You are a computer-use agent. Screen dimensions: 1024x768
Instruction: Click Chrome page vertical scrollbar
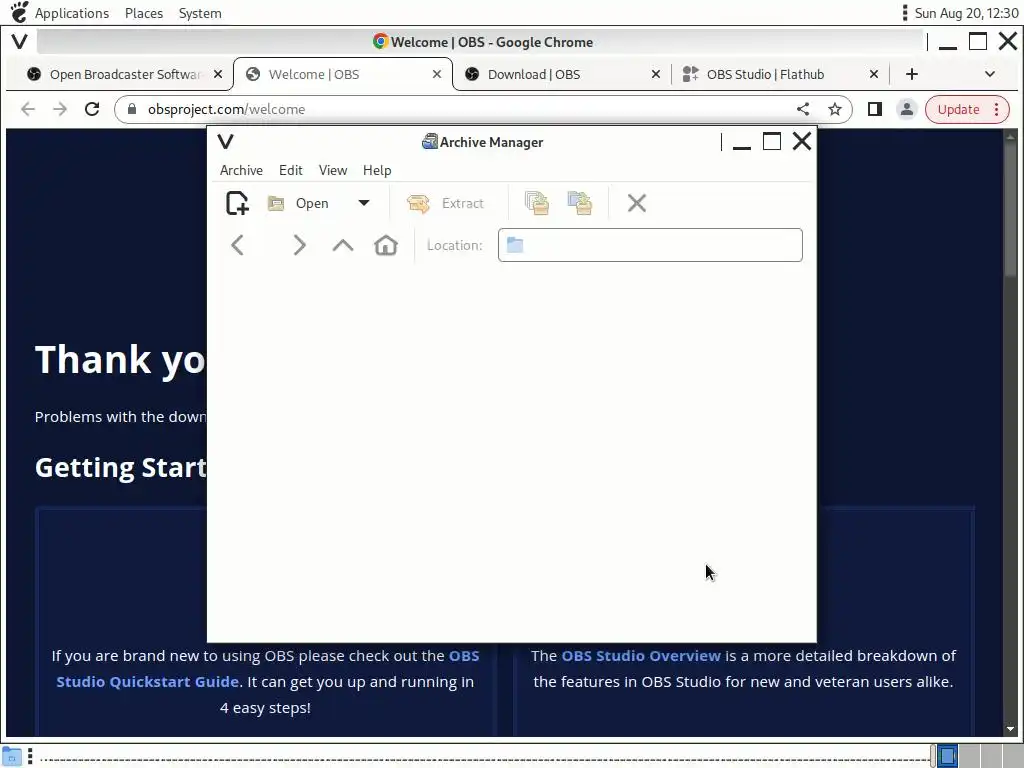(1010, 209)
